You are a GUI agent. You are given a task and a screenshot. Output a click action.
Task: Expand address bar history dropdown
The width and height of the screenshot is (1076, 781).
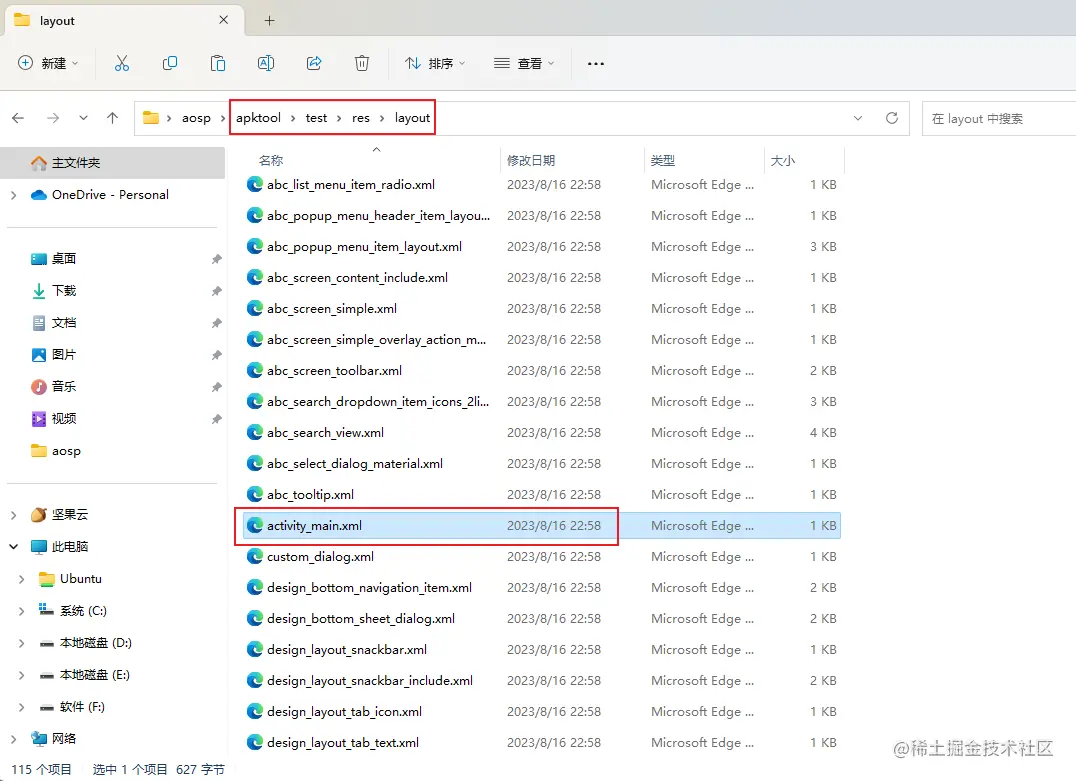(x=858, y=118)
